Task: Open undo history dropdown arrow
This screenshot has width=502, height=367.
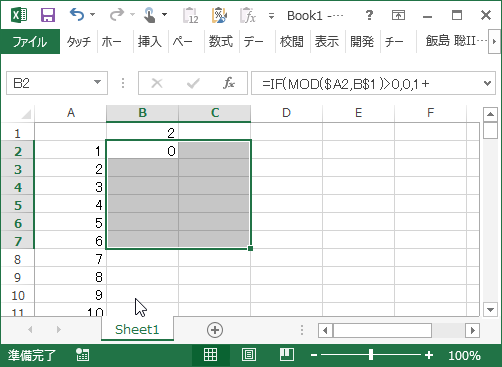Action: click(x=93, y=15)
